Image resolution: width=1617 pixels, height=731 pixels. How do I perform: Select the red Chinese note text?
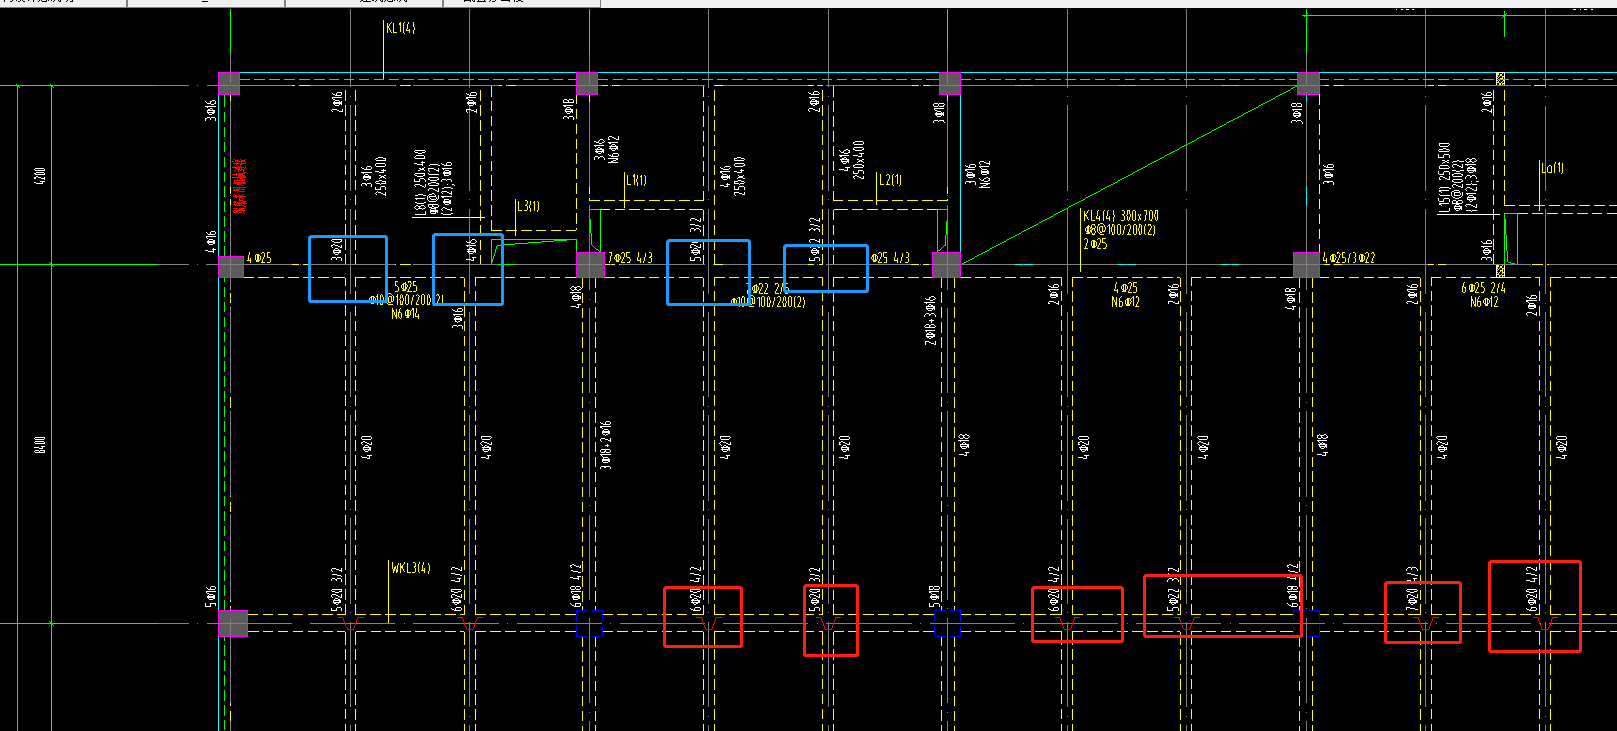(x=240, y=186)
